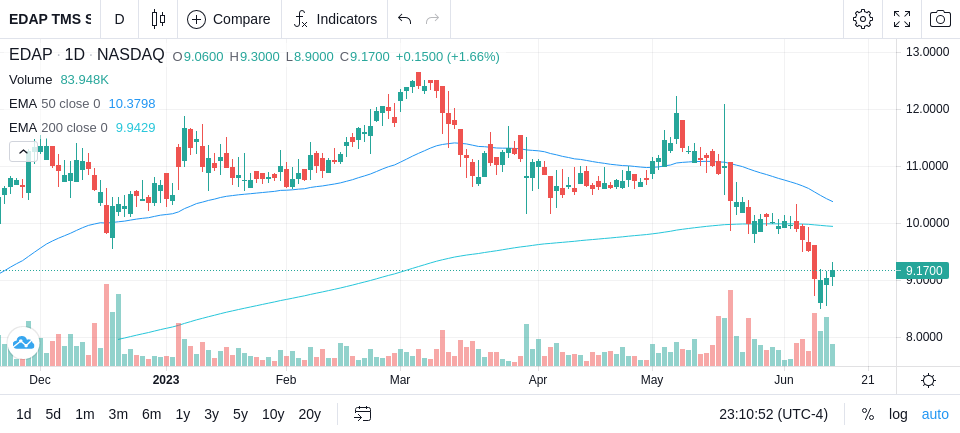960x433 pixels.
Task: Select the 20y time range
Action: point(309,415)
